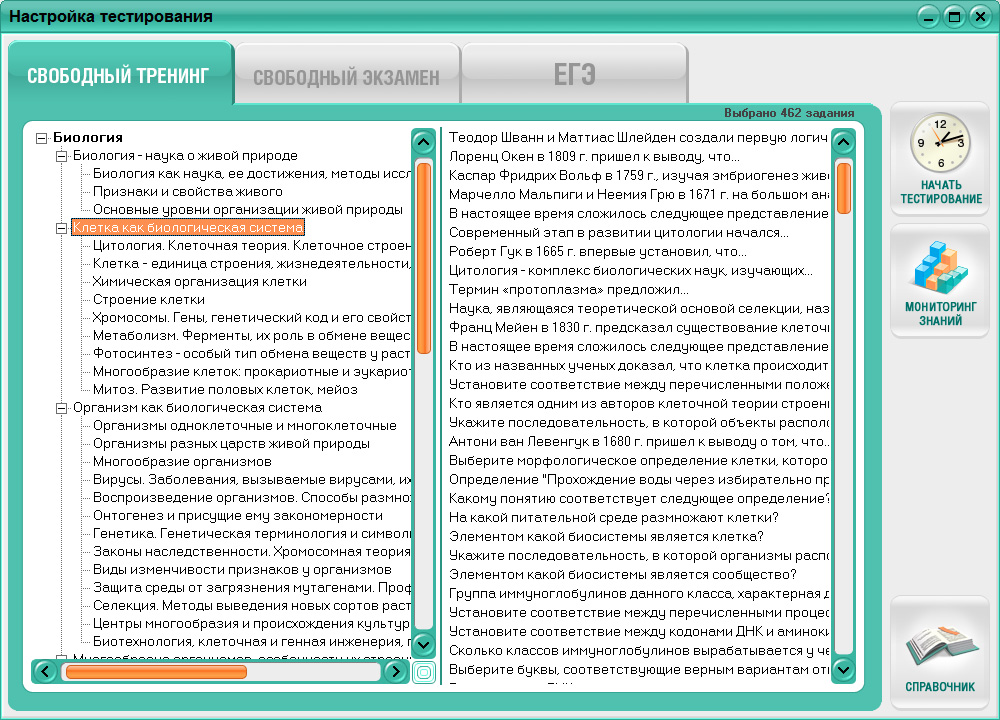Click tree horizontal scroll left arrow

[45, 672]
